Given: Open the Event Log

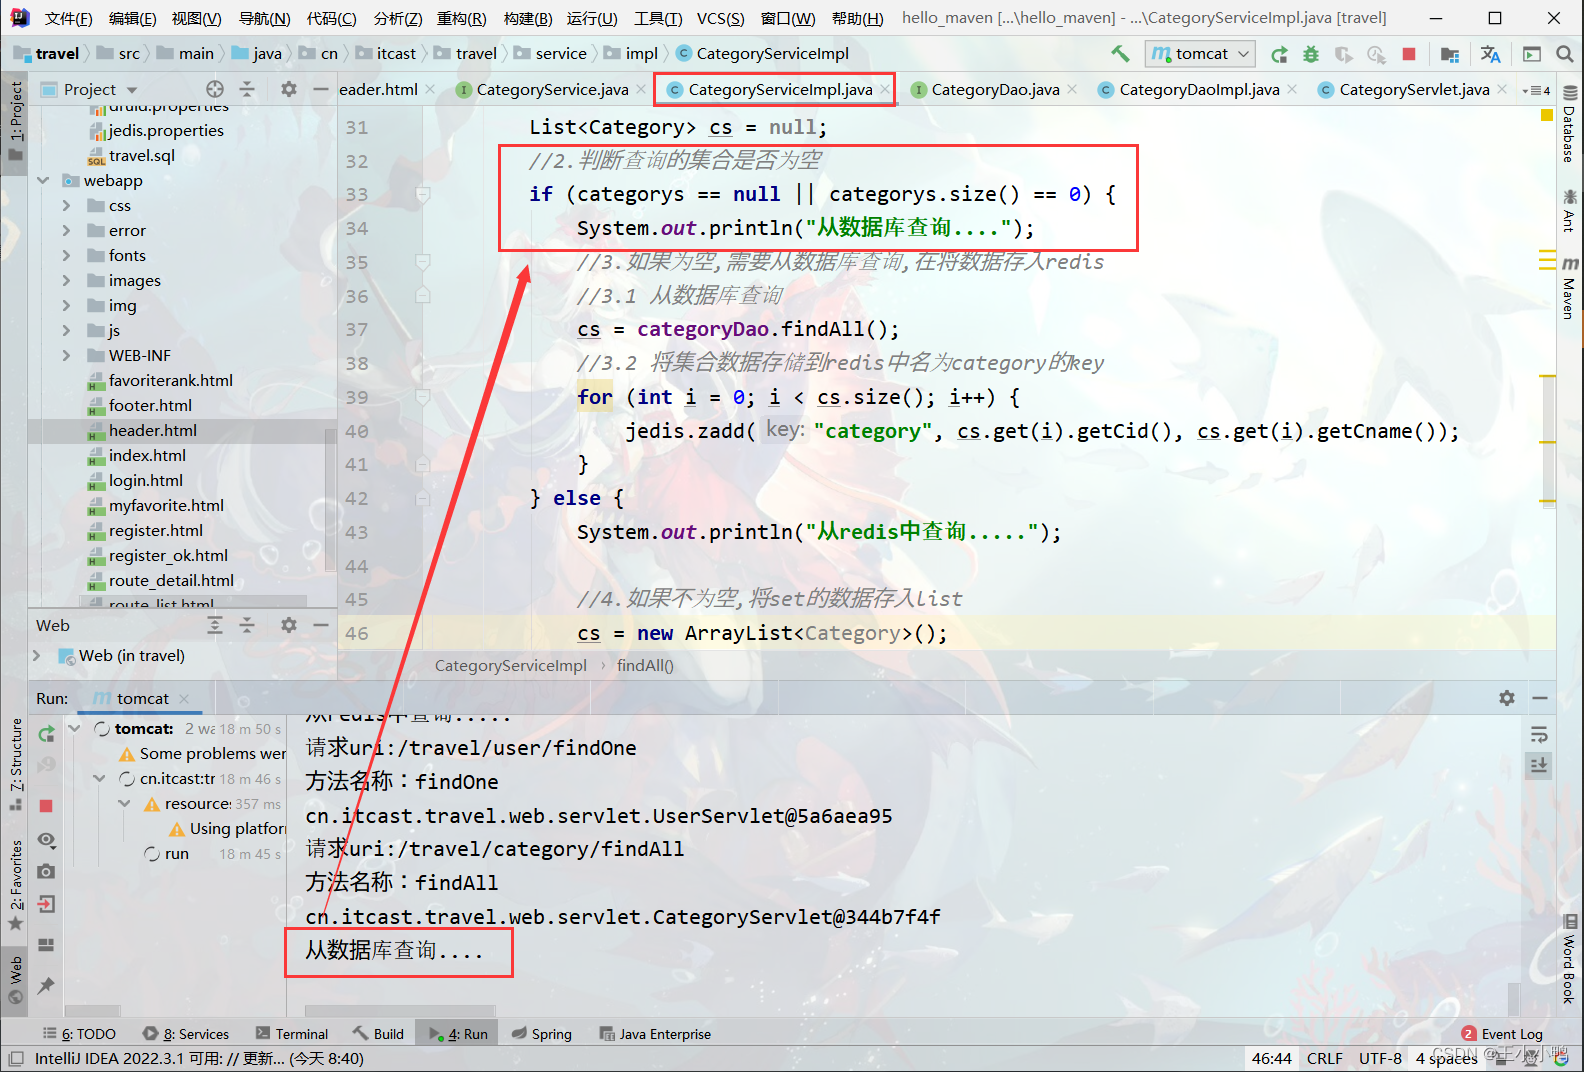Looking at the screenshot, I should coord(1502,1034).
